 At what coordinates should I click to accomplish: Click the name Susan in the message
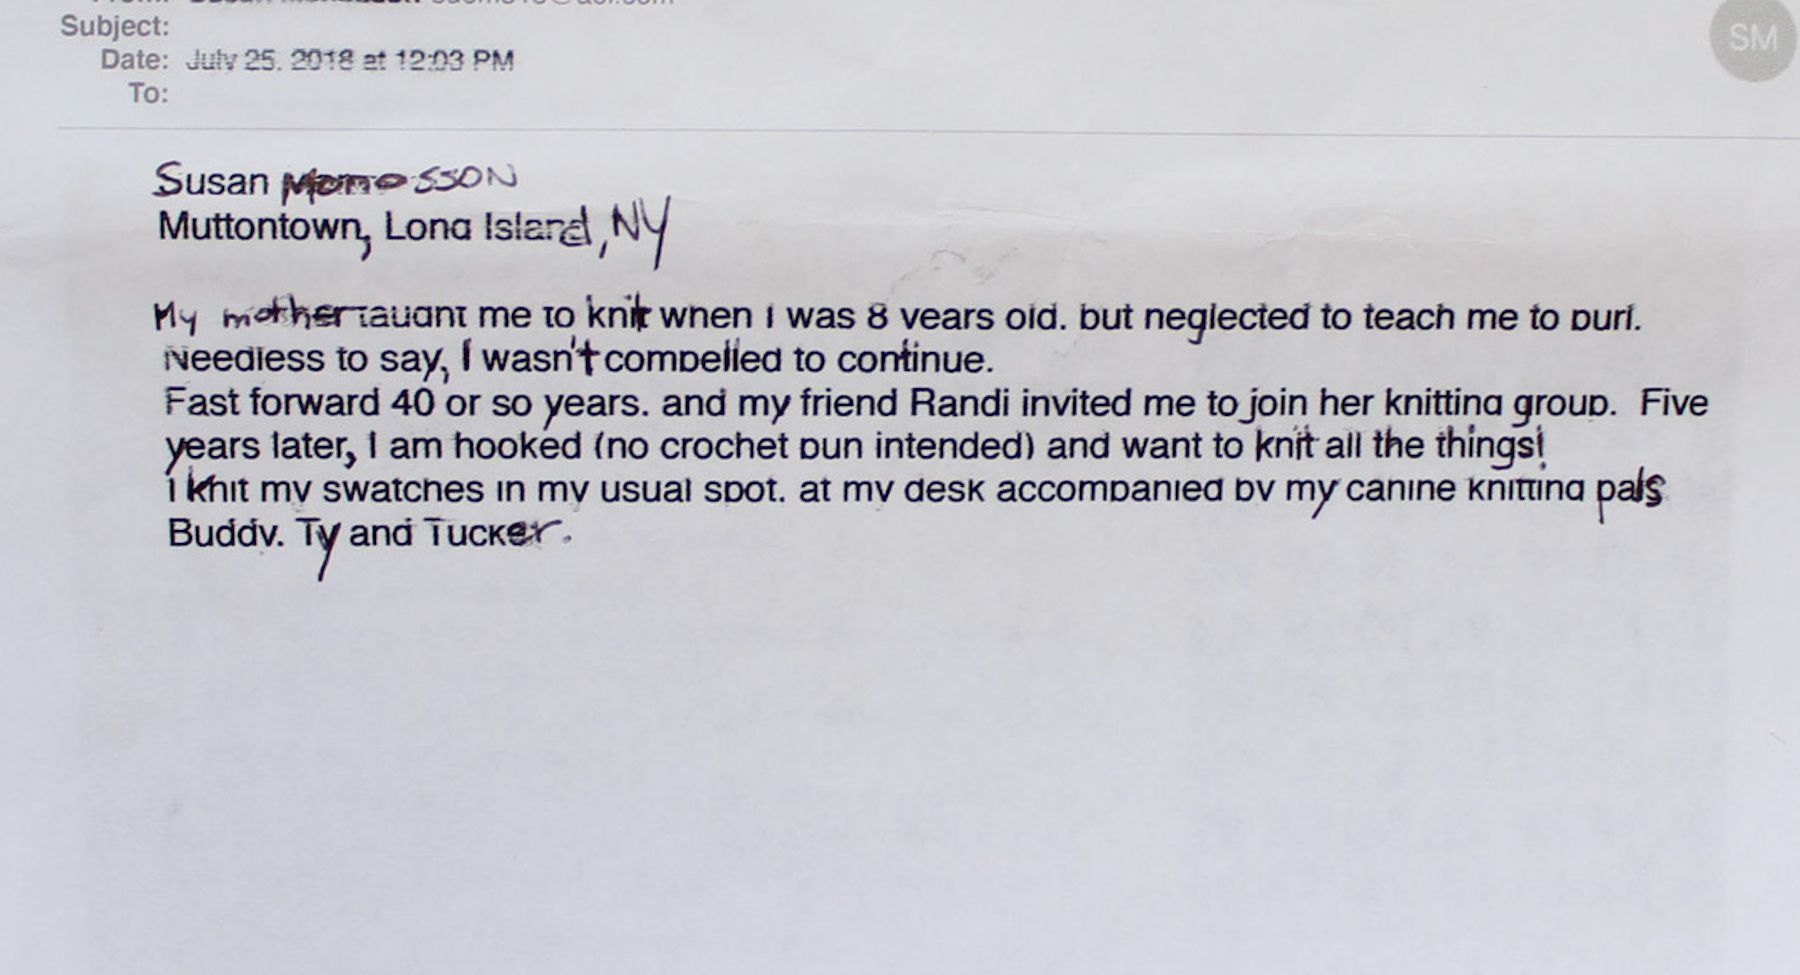(x=211, y=181)
